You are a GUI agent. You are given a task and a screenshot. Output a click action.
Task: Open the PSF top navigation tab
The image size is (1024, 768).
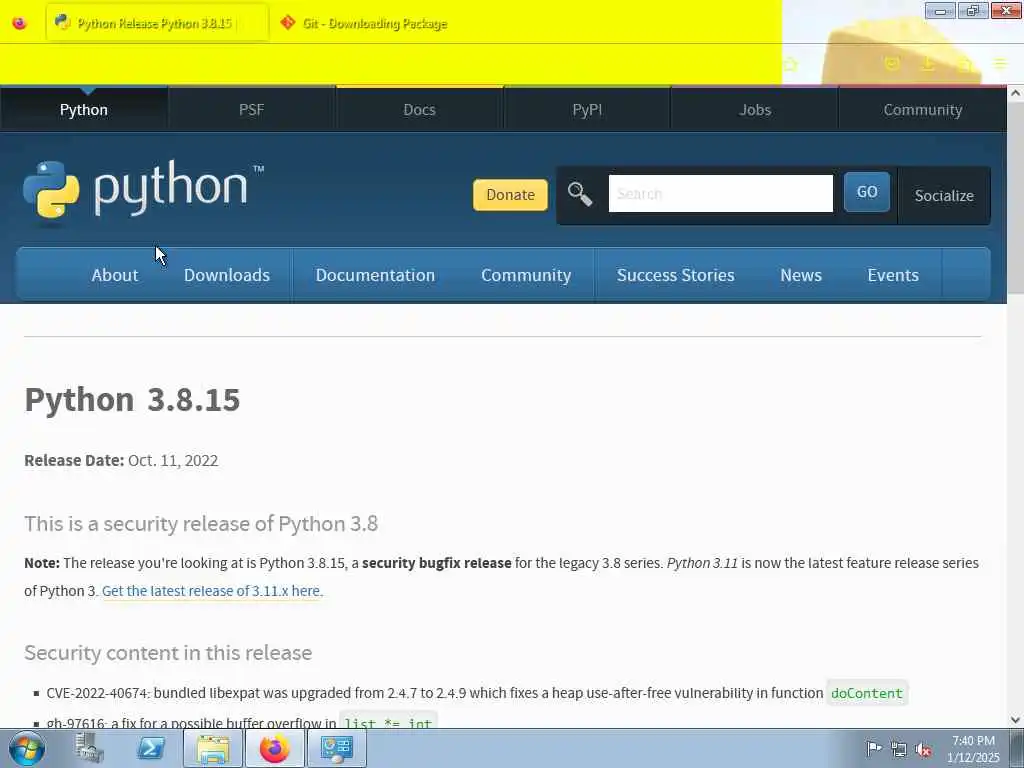click(x=251, y=110)
